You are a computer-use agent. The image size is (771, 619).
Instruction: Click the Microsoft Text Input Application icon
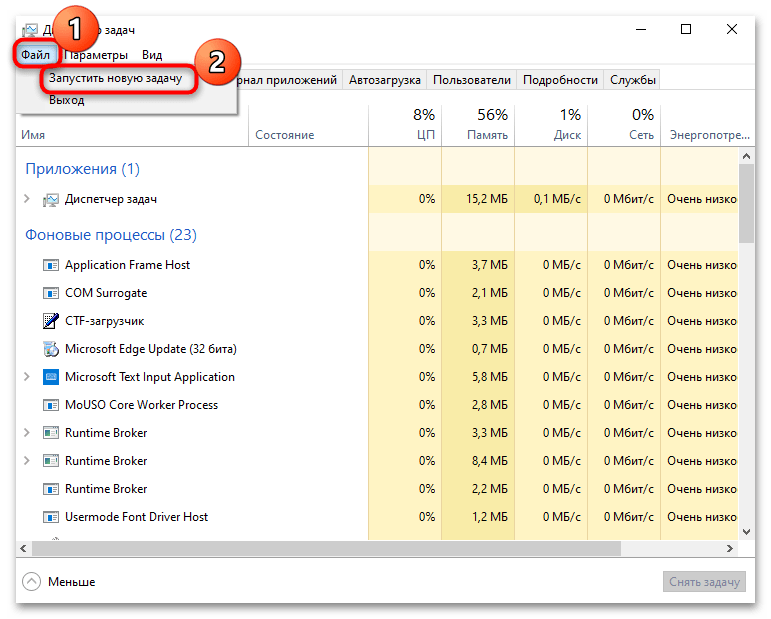click(x=51, y=377)
